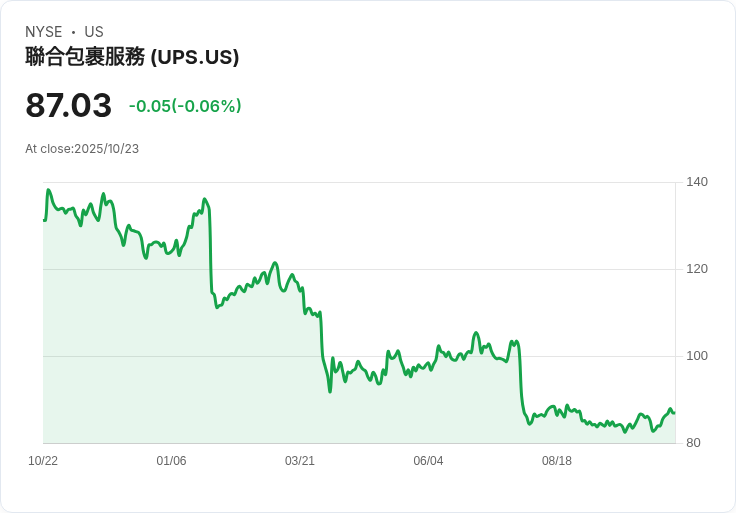Screen dimensions: 736x513
Task: Click the 06/04 x-axis date
Action: tap(428, 461)
